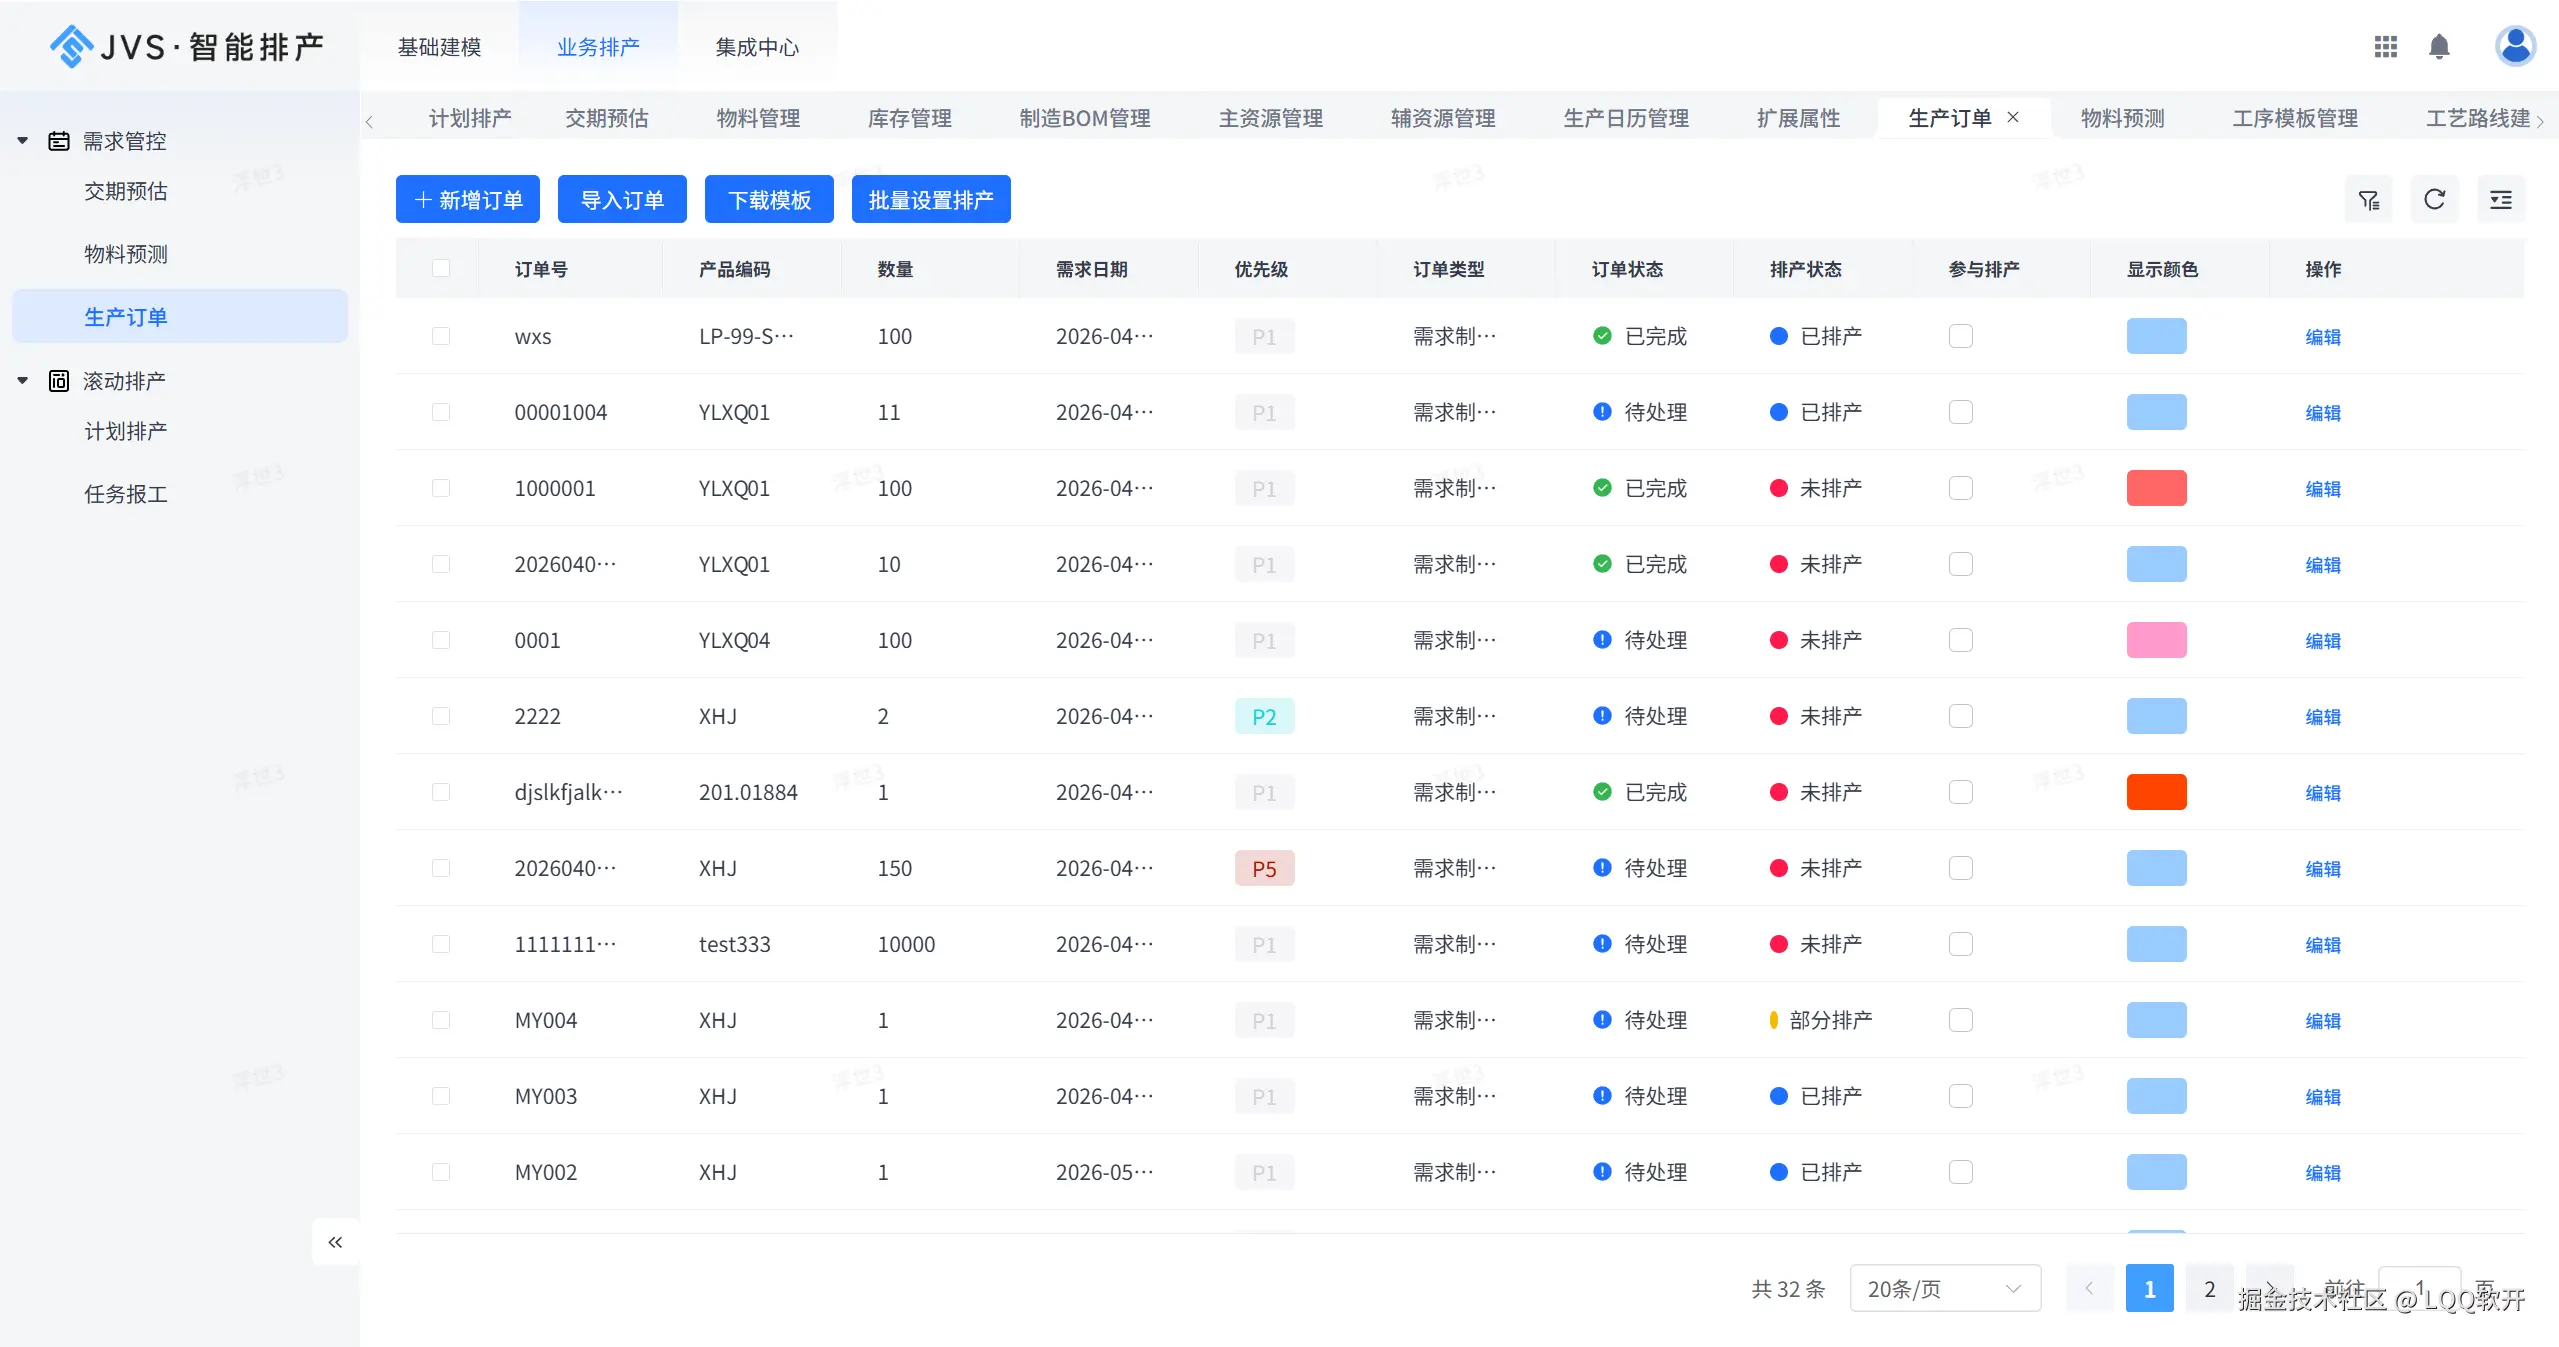The height and width of the screenshot is (1347, 2559).
Task: Close the 生产订单 tab
Action: tap(2013, 117)
